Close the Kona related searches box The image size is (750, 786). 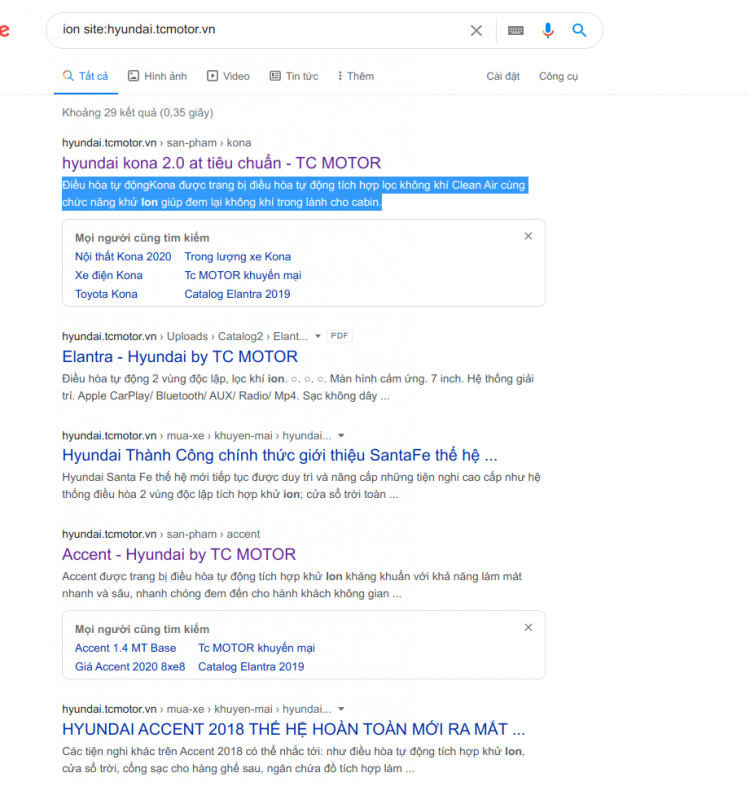point(528,236)
